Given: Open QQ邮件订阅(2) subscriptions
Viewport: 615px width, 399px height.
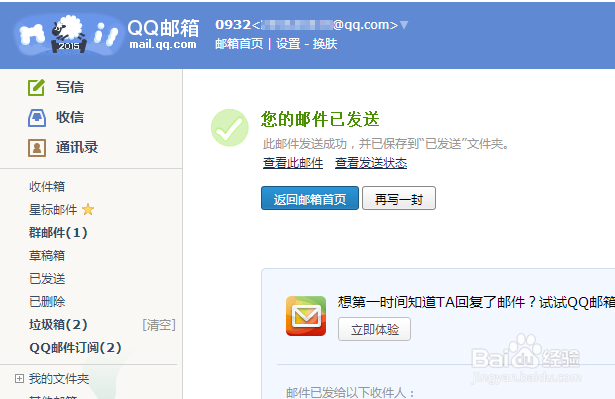Looking at the screenshot, I should (x=75, y=348).
